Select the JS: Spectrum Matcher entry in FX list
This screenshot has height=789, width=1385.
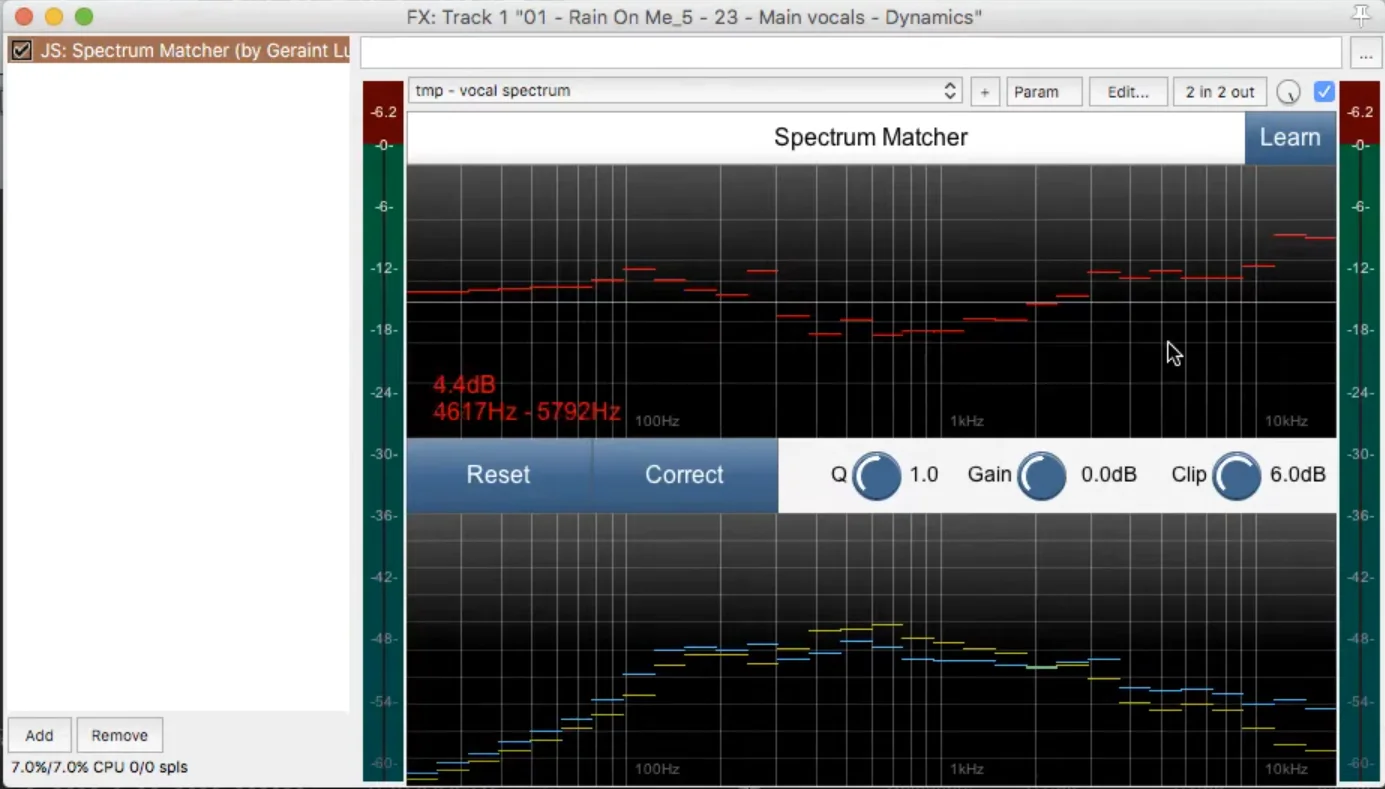178,51
